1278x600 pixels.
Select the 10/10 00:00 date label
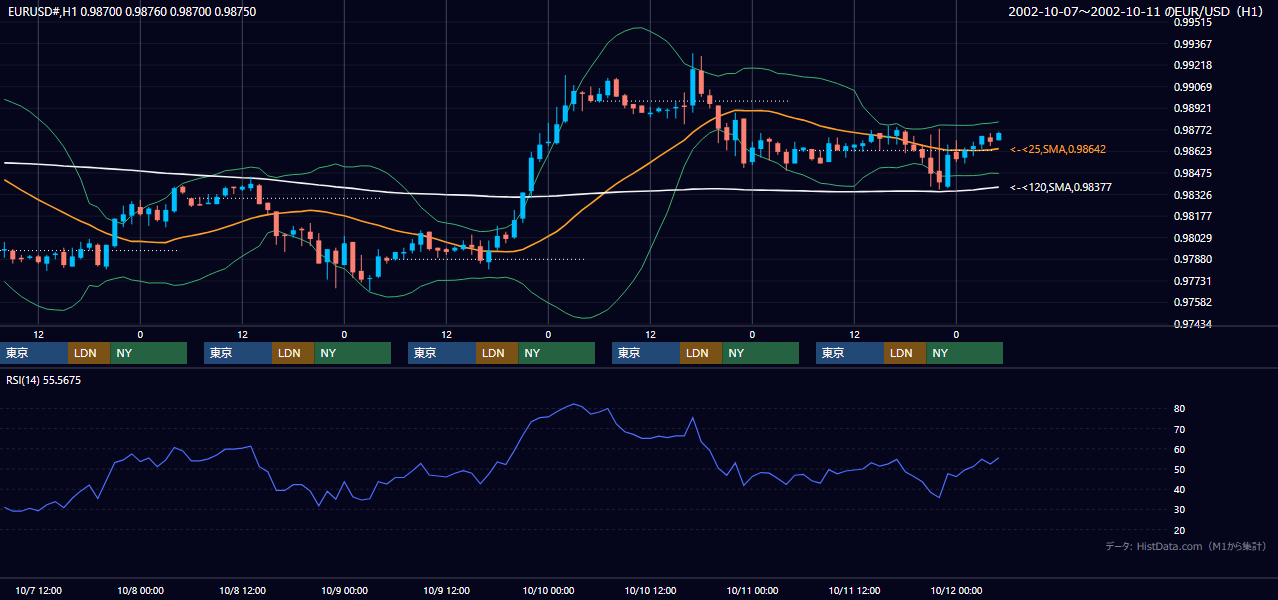(x=549, y=591)
